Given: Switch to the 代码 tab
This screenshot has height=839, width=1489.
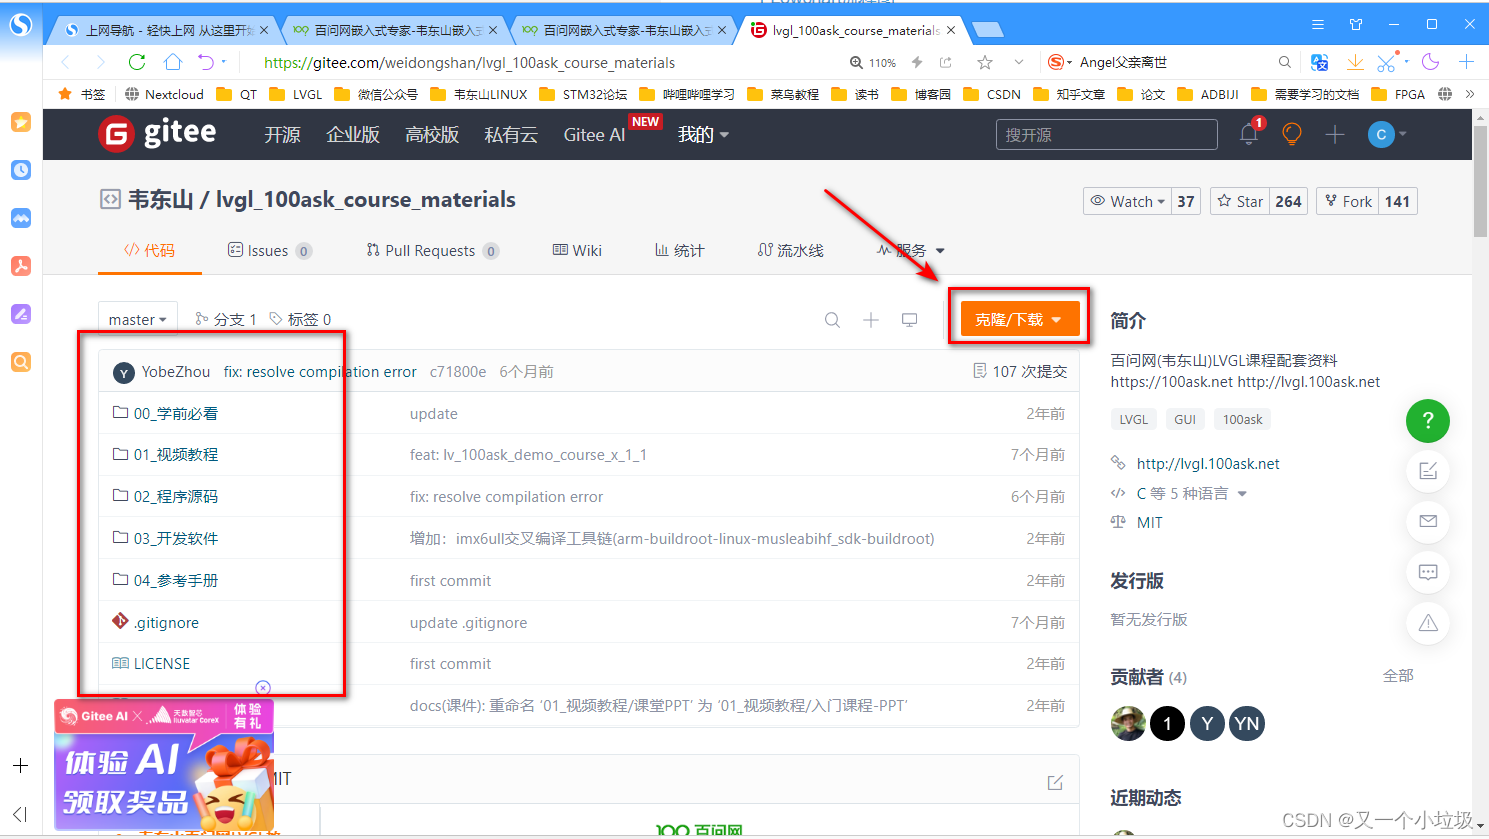Looking at the screenshot, I should tap(149, 250).
